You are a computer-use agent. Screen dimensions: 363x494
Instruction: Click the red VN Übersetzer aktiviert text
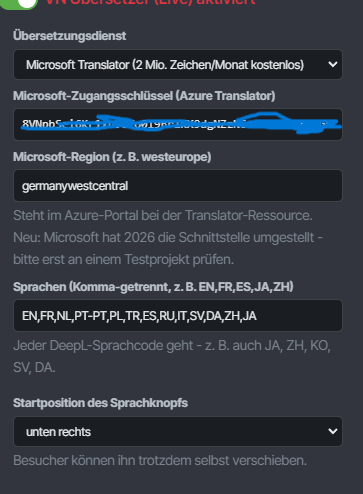click(x=150, y=3)
